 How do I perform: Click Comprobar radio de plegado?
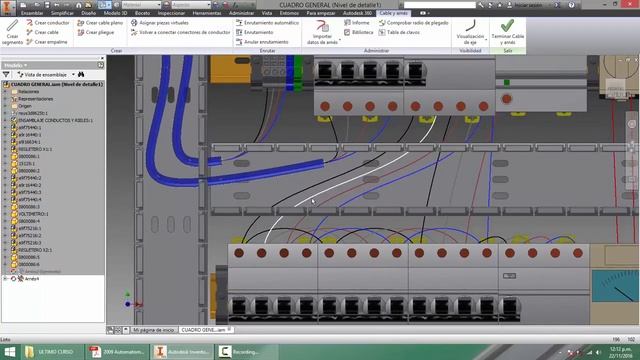[x=413, y=23]
